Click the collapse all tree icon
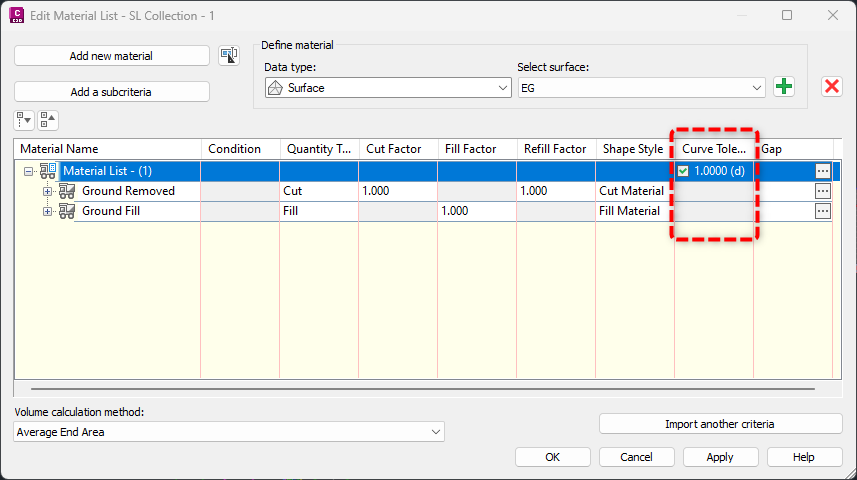 pos(48,120)
